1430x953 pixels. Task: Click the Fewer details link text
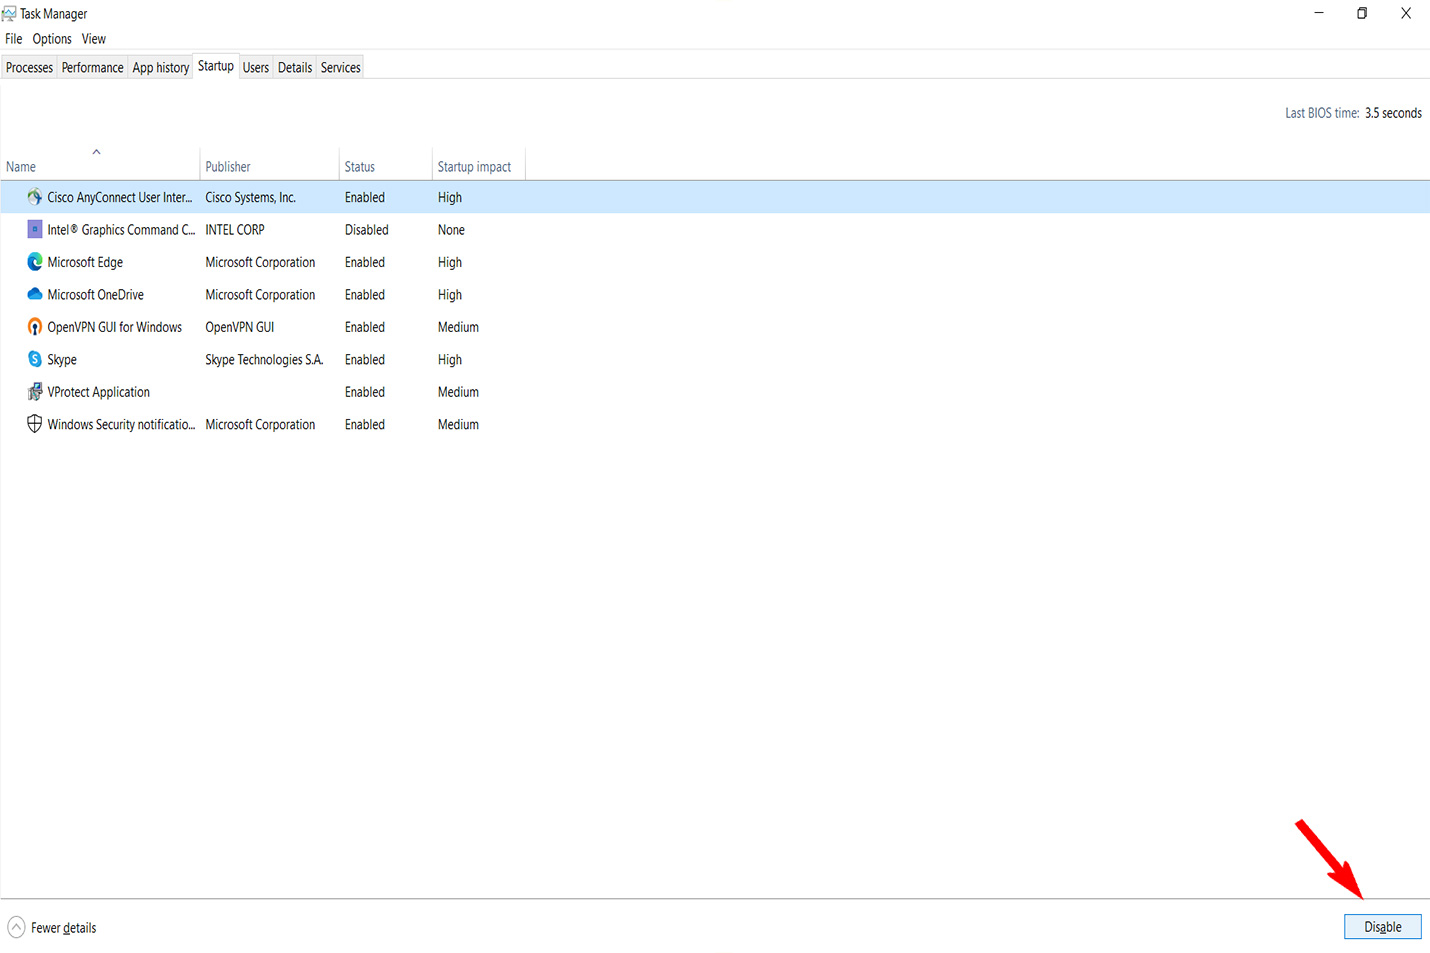[x=64, y=928]
